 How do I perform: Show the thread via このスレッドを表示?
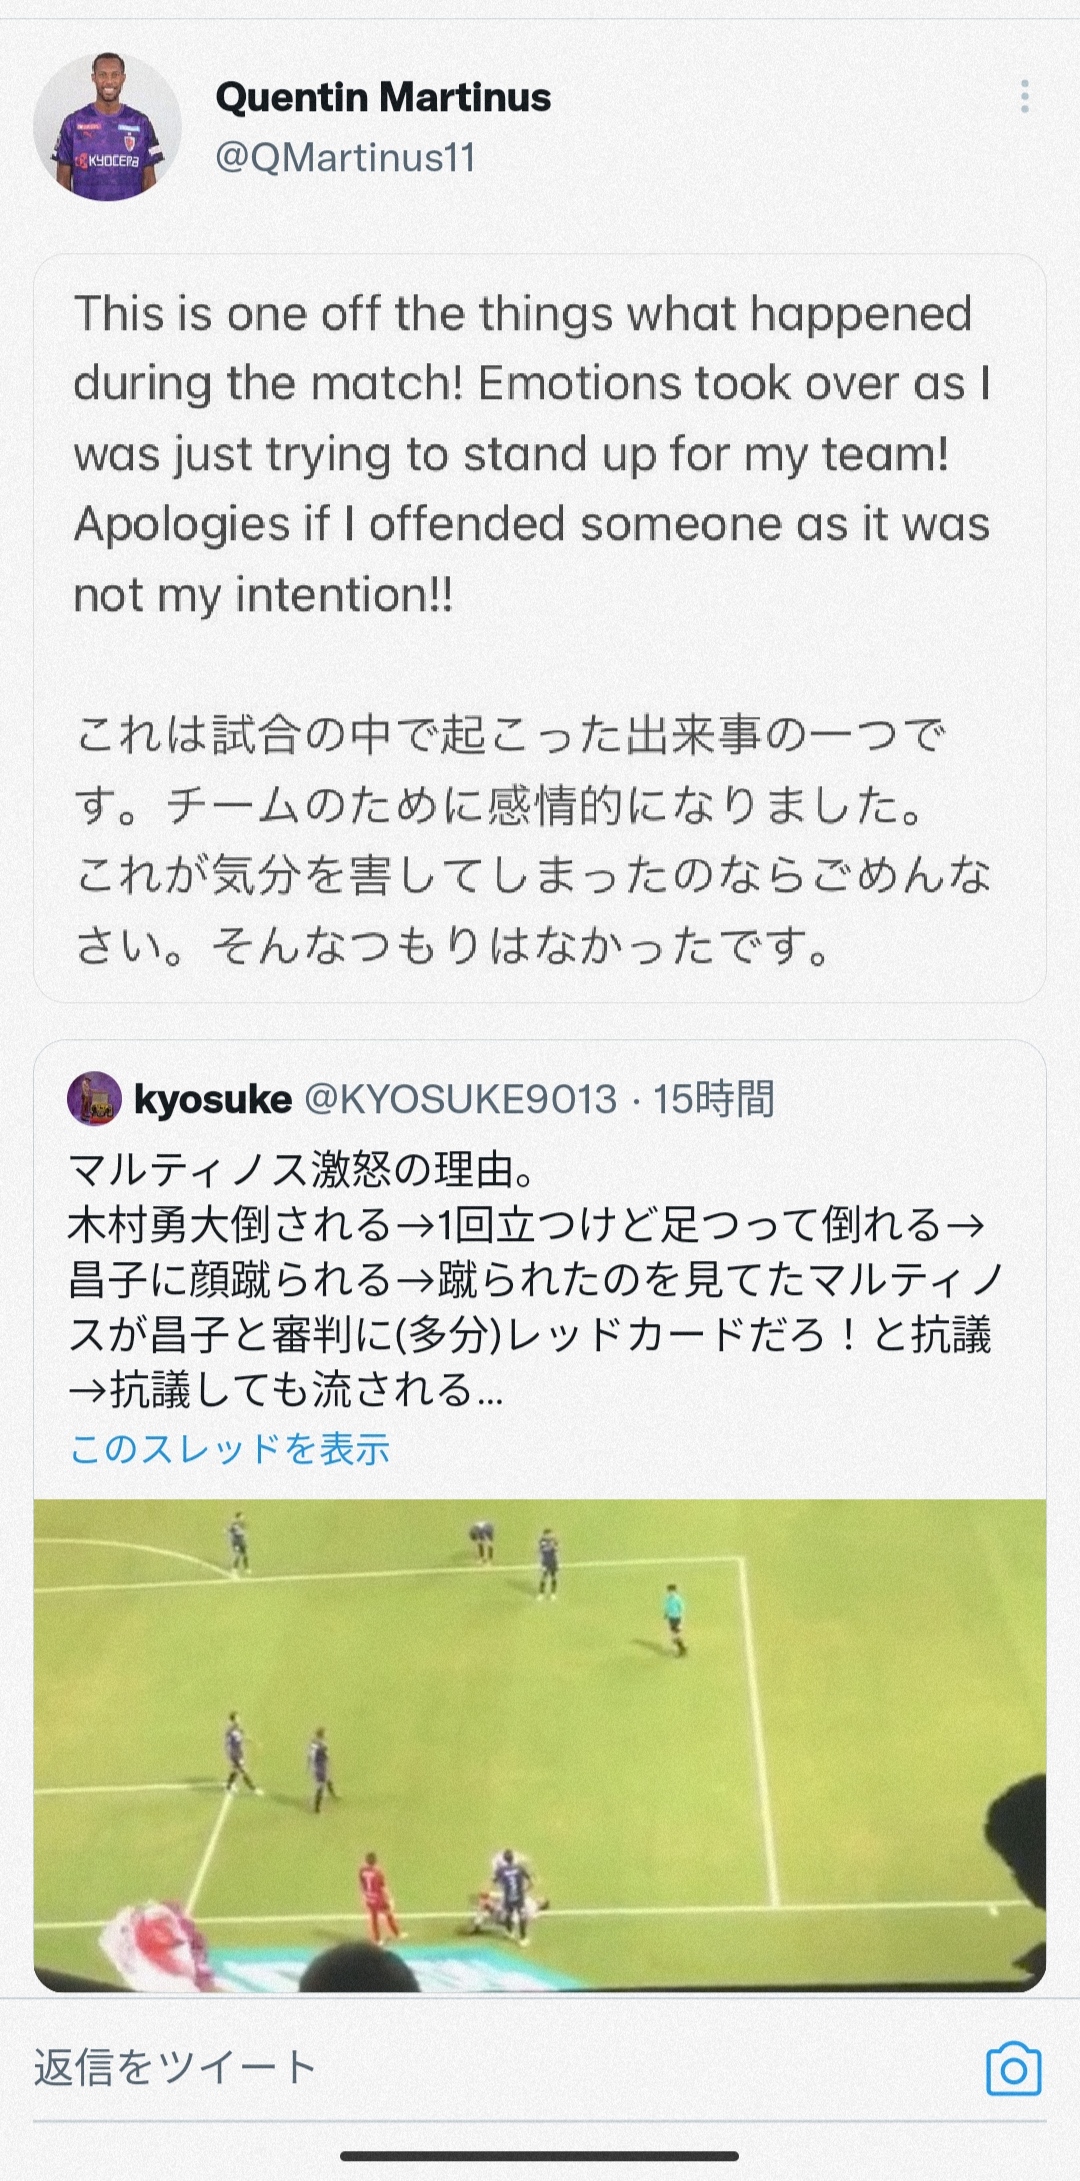(230, 1449)
